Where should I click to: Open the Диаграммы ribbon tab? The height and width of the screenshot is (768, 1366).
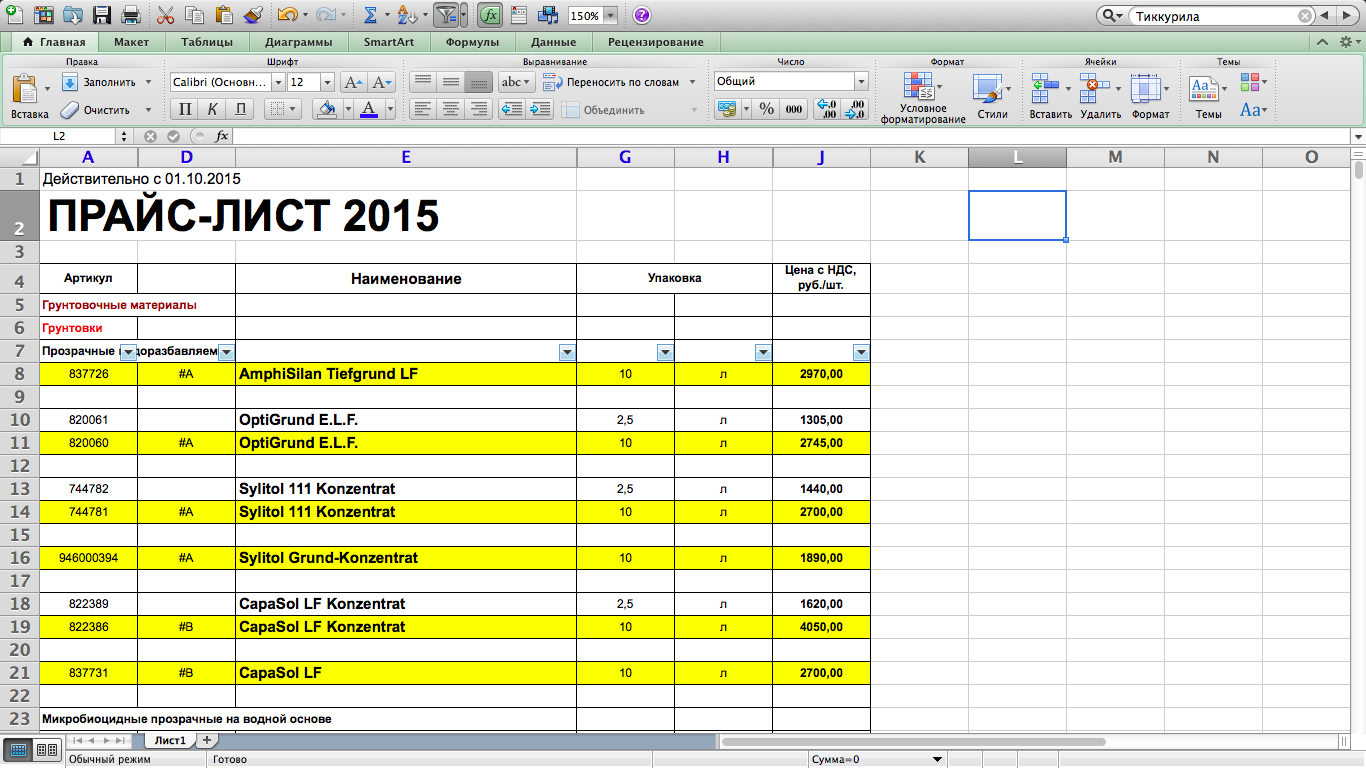pos(298,42)
